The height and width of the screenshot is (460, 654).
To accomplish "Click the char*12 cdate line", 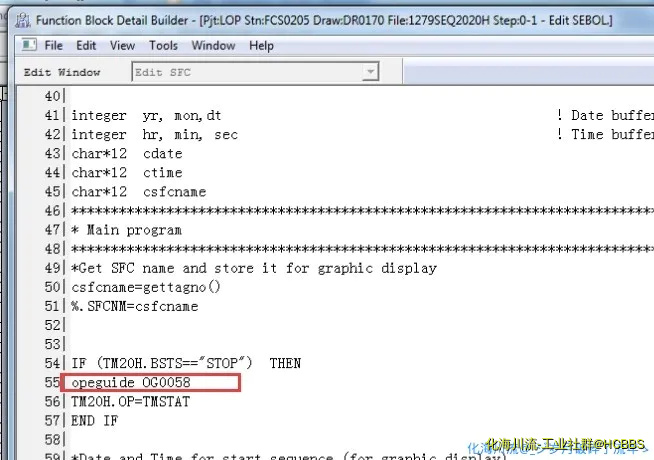I will (x=127, y=154).
